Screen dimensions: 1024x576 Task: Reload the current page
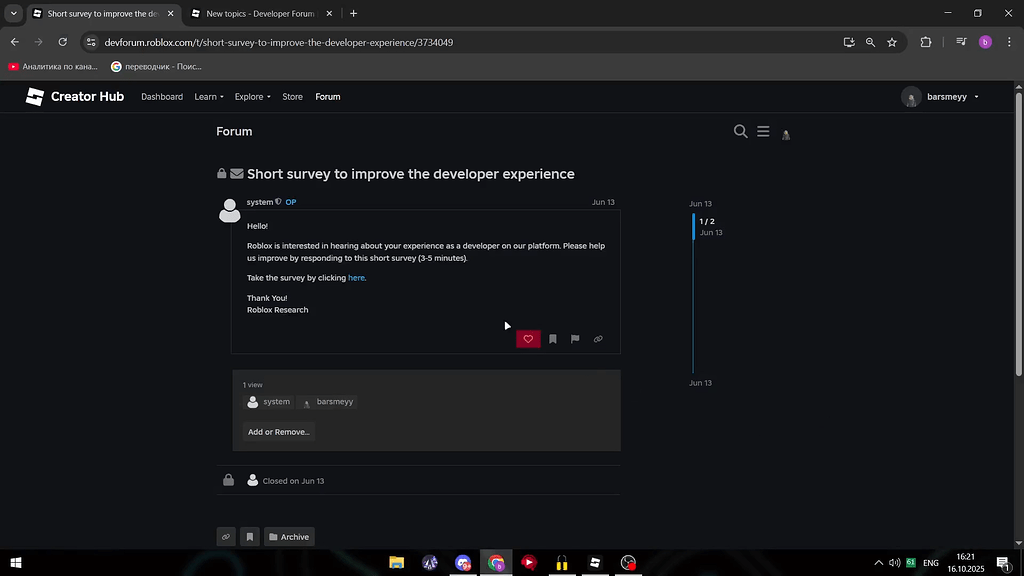(x=63, y=42)
